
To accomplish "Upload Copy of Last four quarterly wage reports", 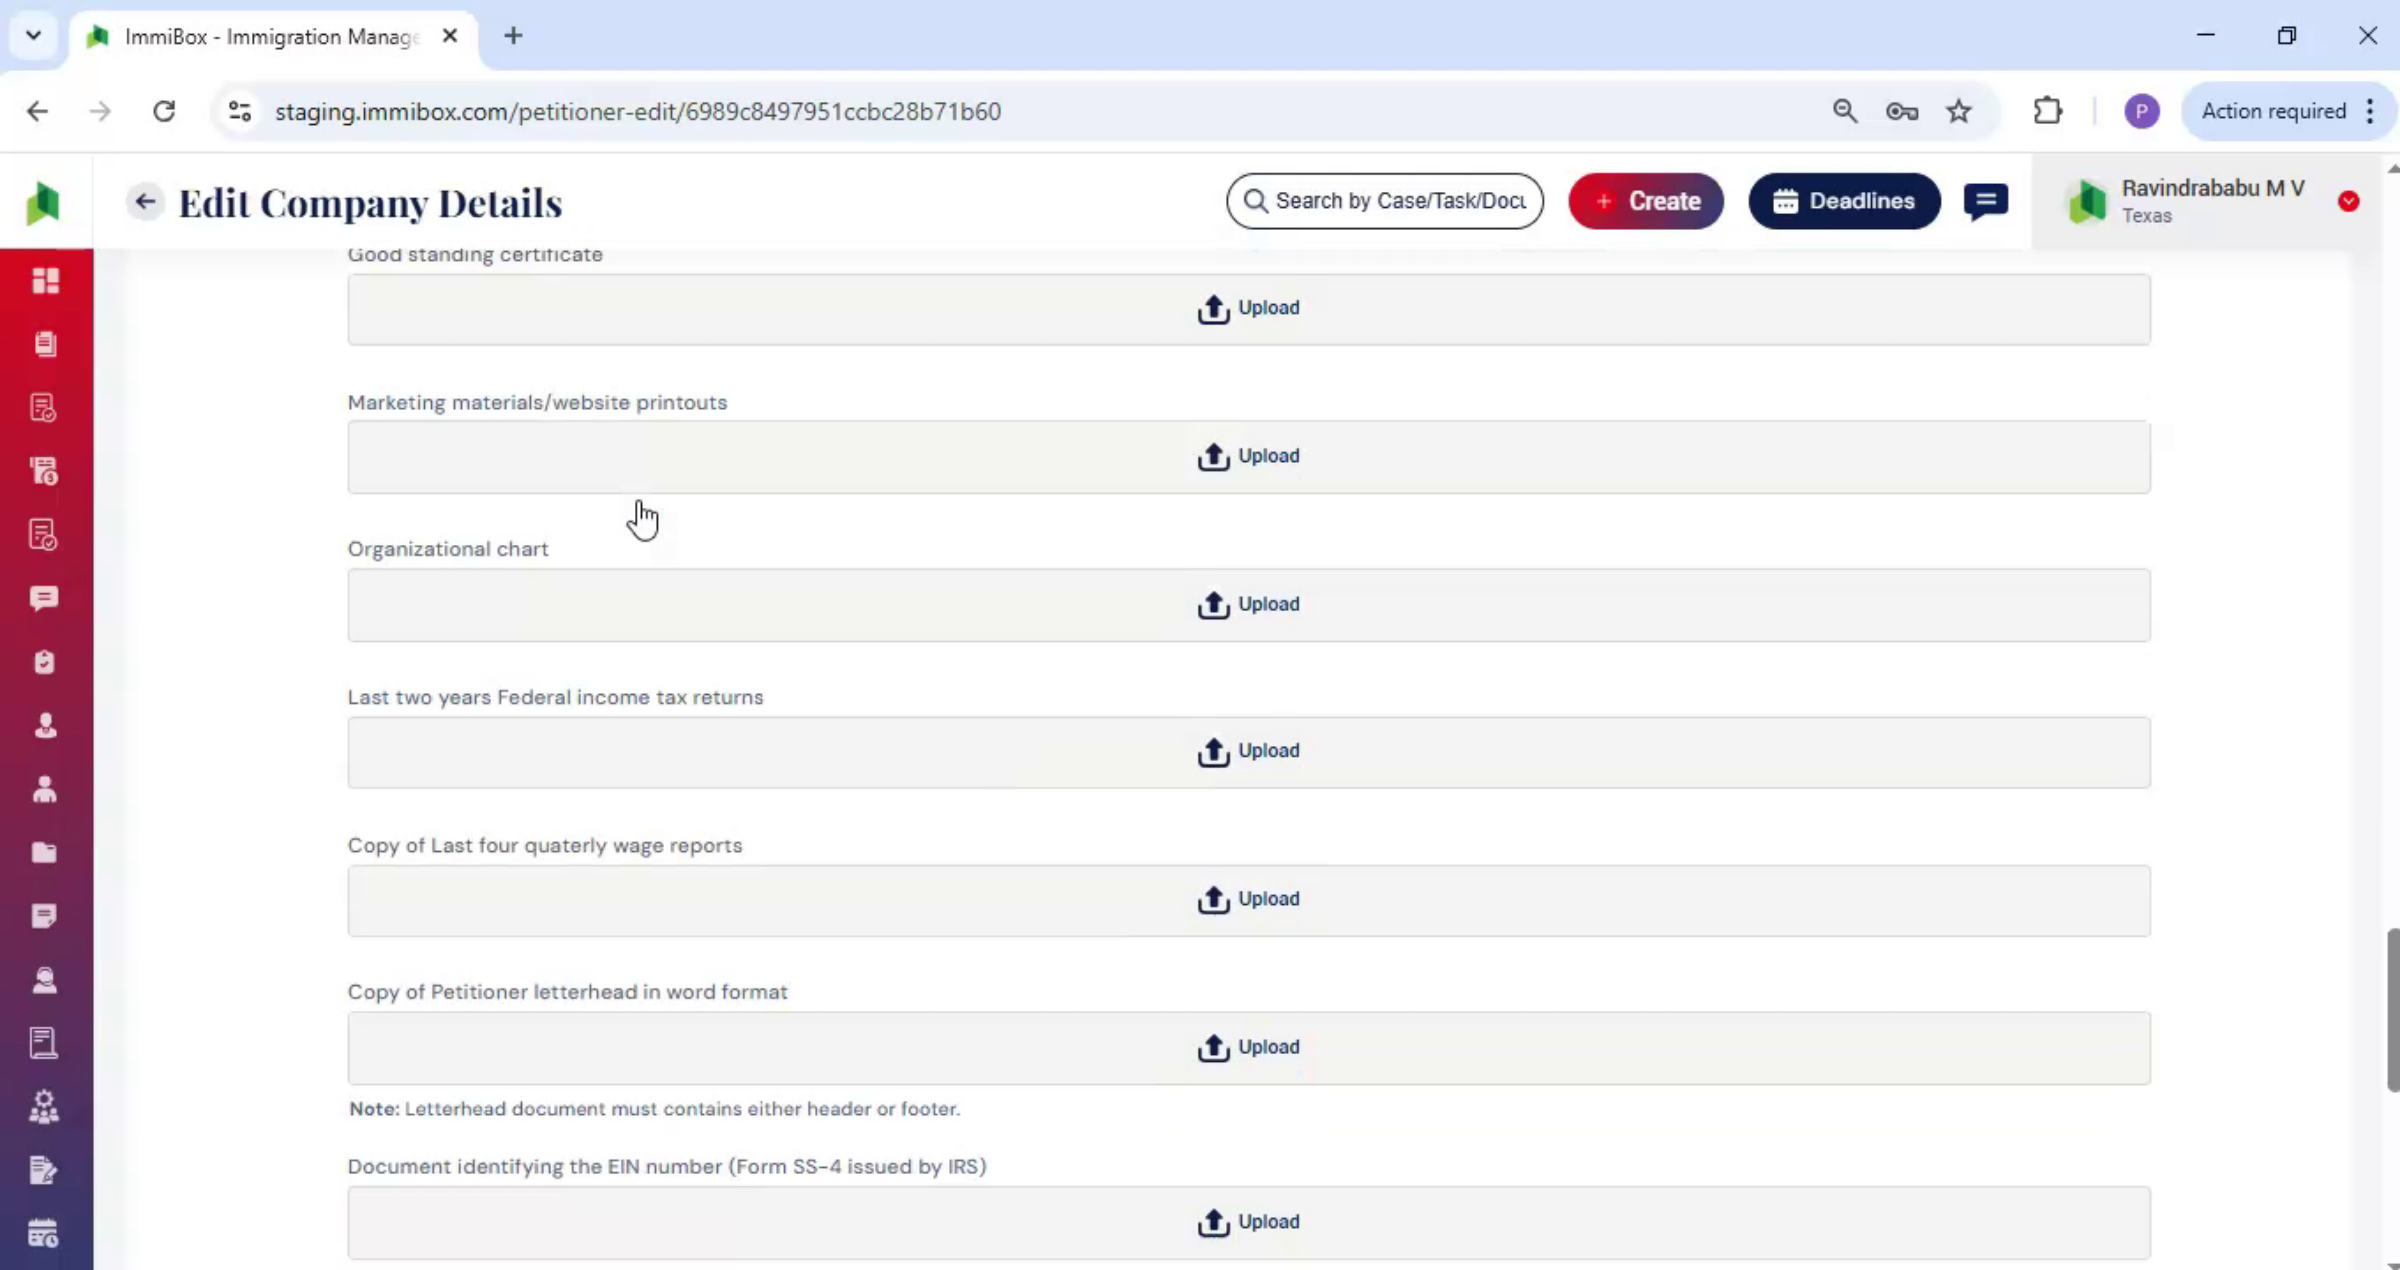I will coord(1249,900).
